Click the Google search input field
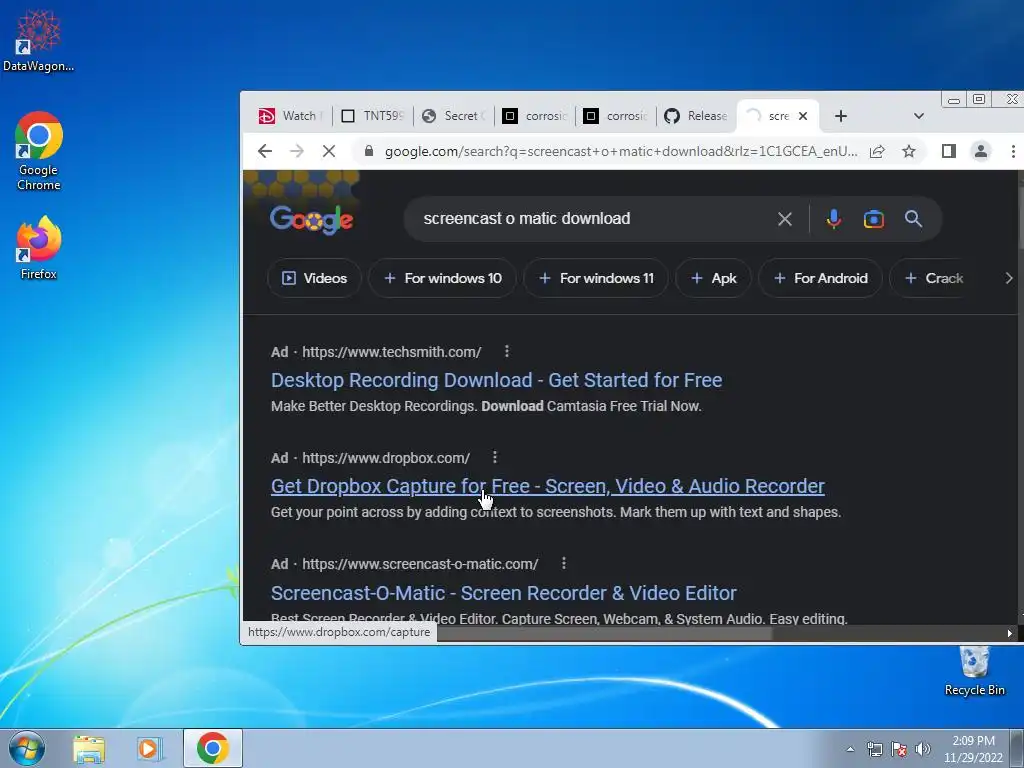1024x768 pixels. point(591,219)
